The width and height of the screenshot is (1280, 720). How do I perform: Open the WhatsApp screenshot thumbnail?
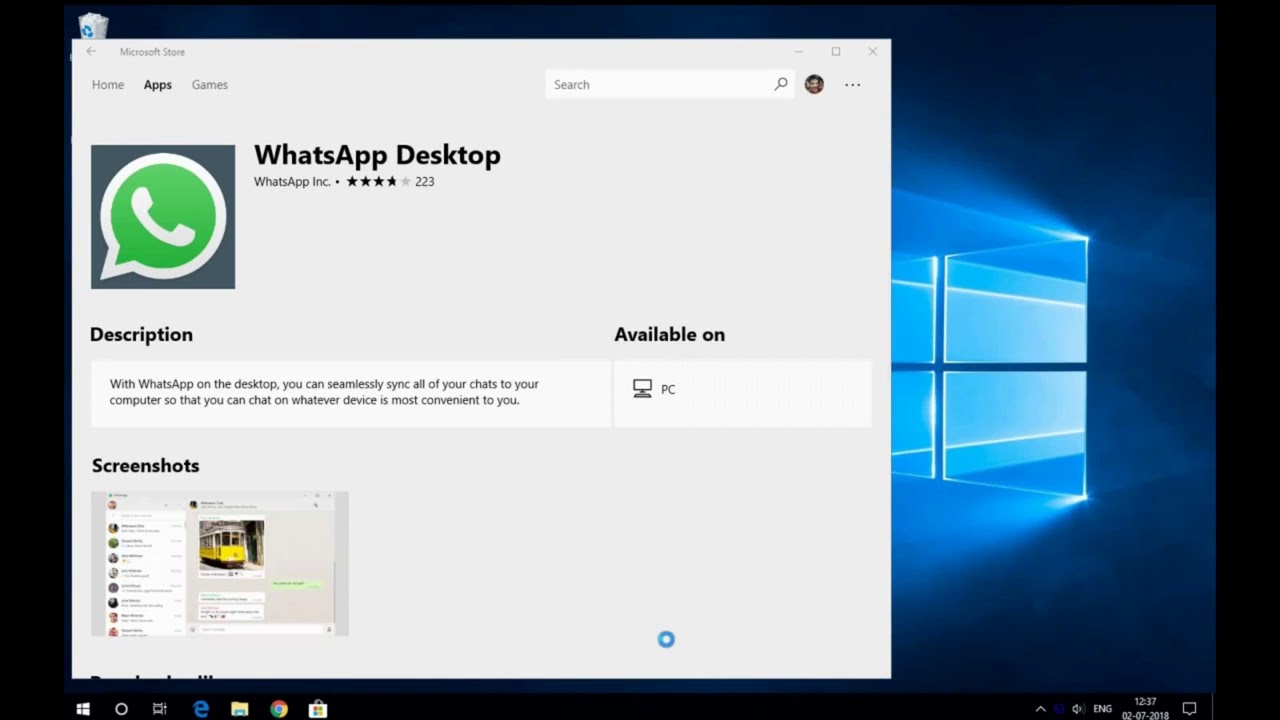coord(220,564)
